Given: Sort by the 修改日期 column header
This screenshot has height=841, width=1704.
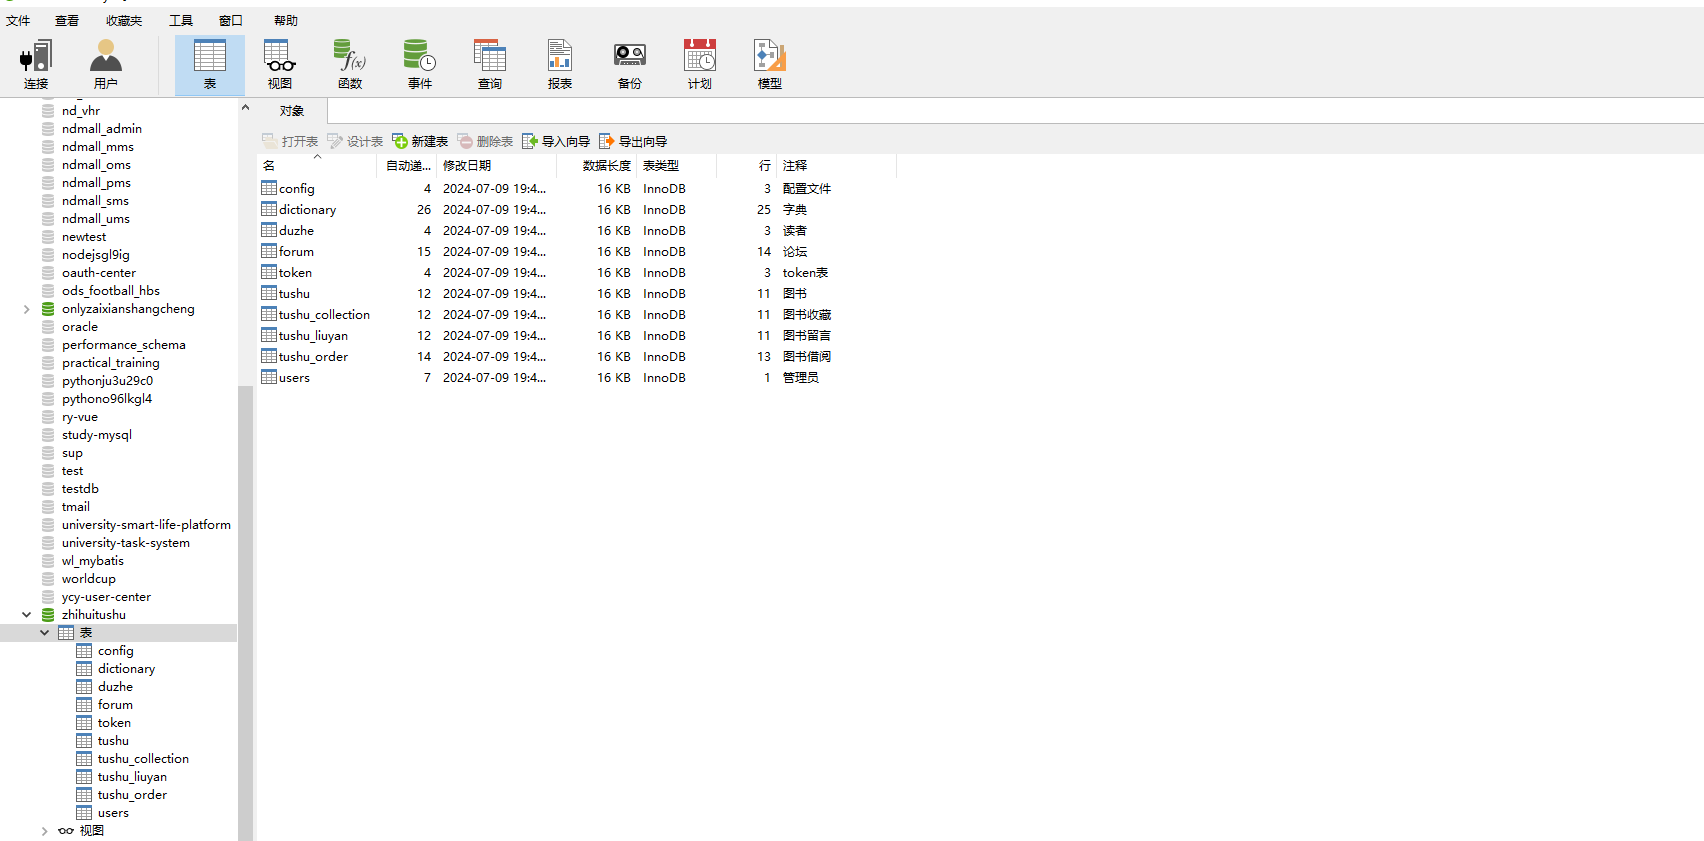Looking at the screenshot, I should pyautogui.click(x=496, y=165).
